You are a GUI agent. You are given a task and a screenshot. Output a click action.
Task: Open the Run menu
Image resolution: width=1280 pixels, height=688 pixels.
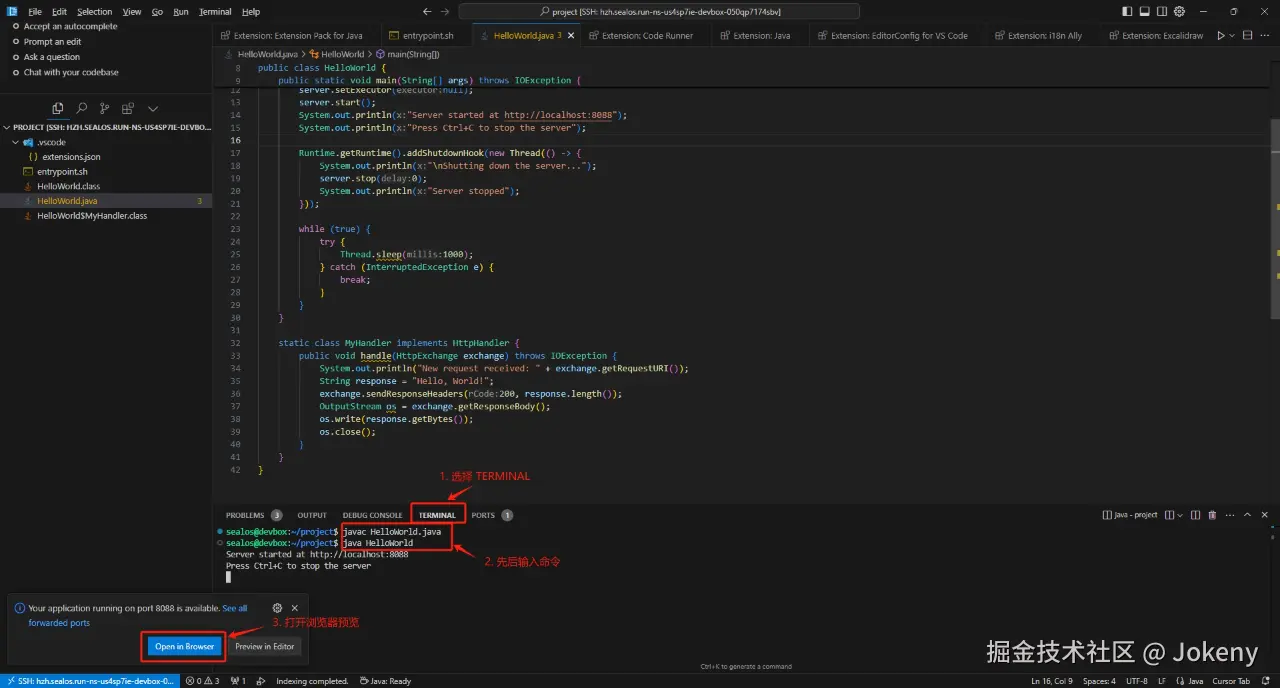(181, 11)
